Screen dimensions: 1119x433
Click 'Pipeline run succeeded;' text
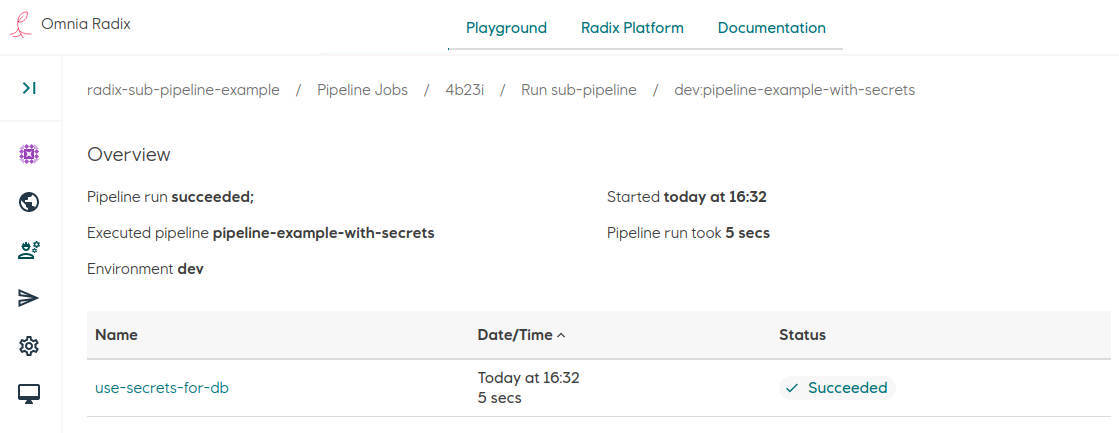click(x=171, y=197)
